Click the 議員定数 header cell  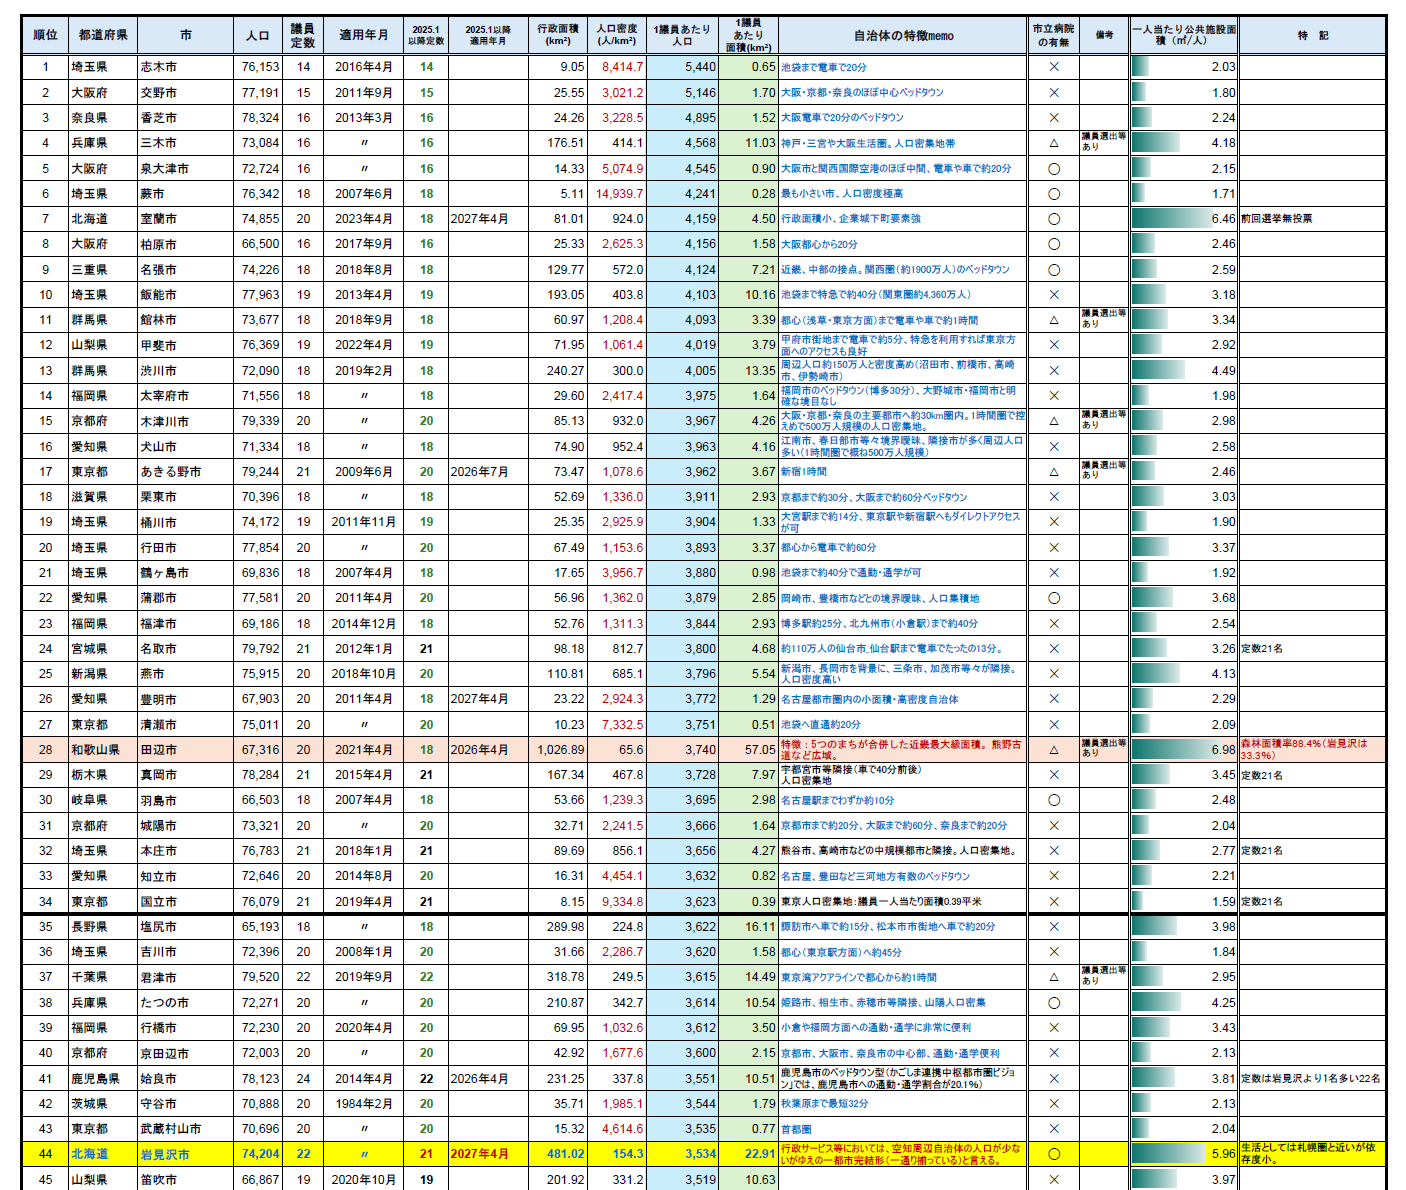[x=302, y=35]
